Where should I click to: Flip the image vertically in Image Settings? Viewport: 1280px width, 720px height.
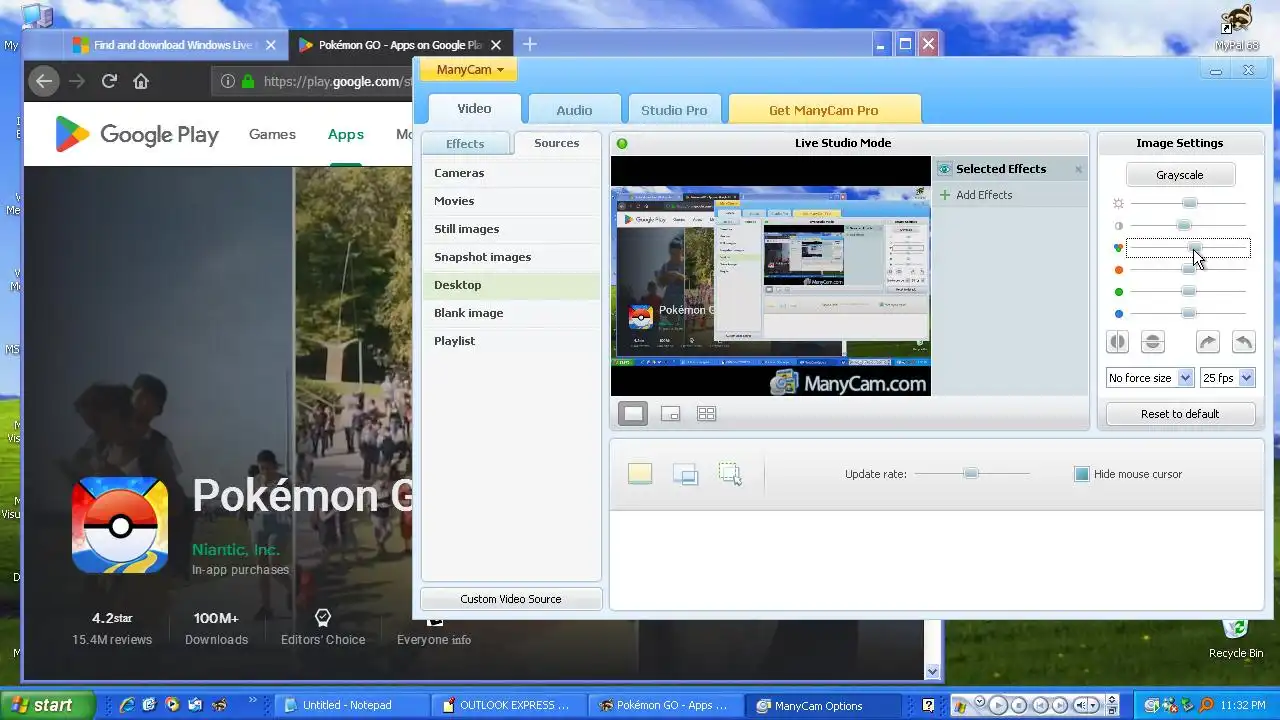click(x=1152, y=342)
